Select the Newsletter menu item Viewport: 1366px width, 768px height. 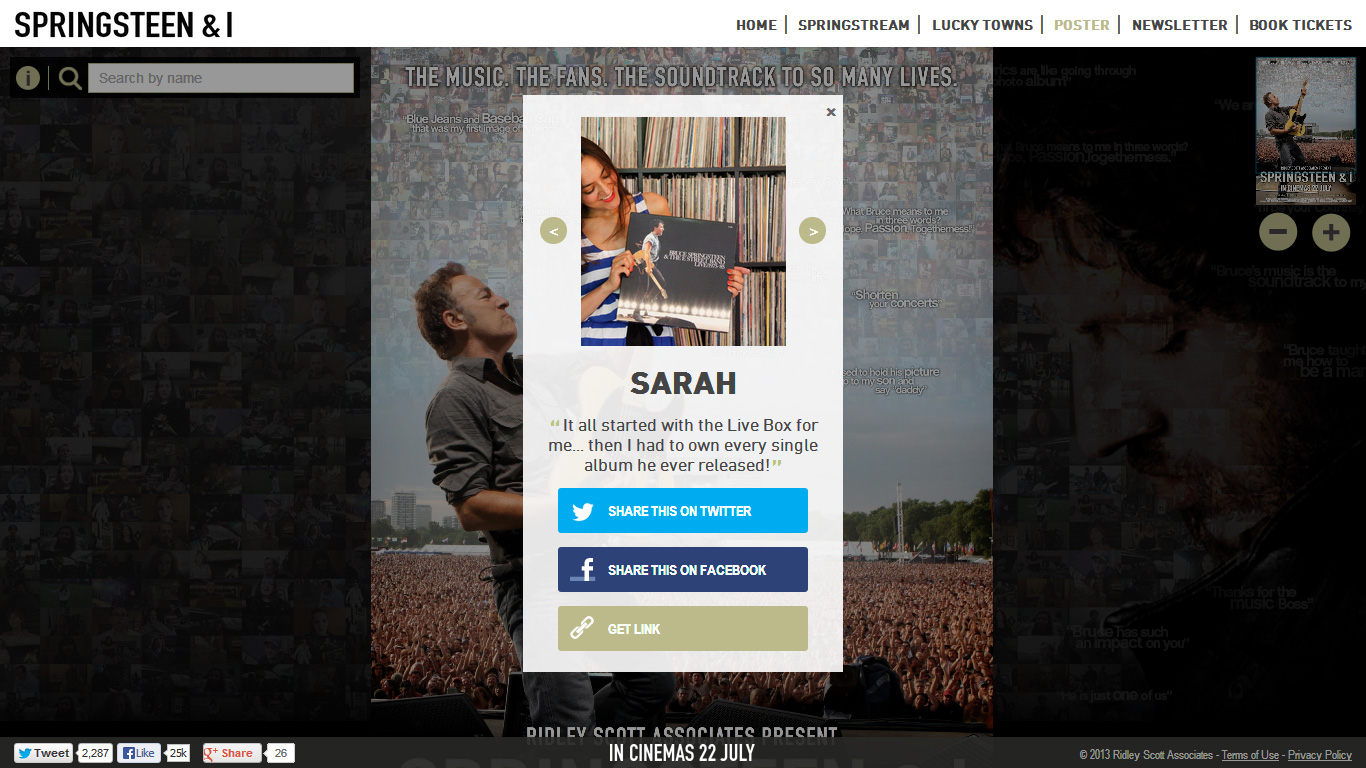coord(1179,25)
